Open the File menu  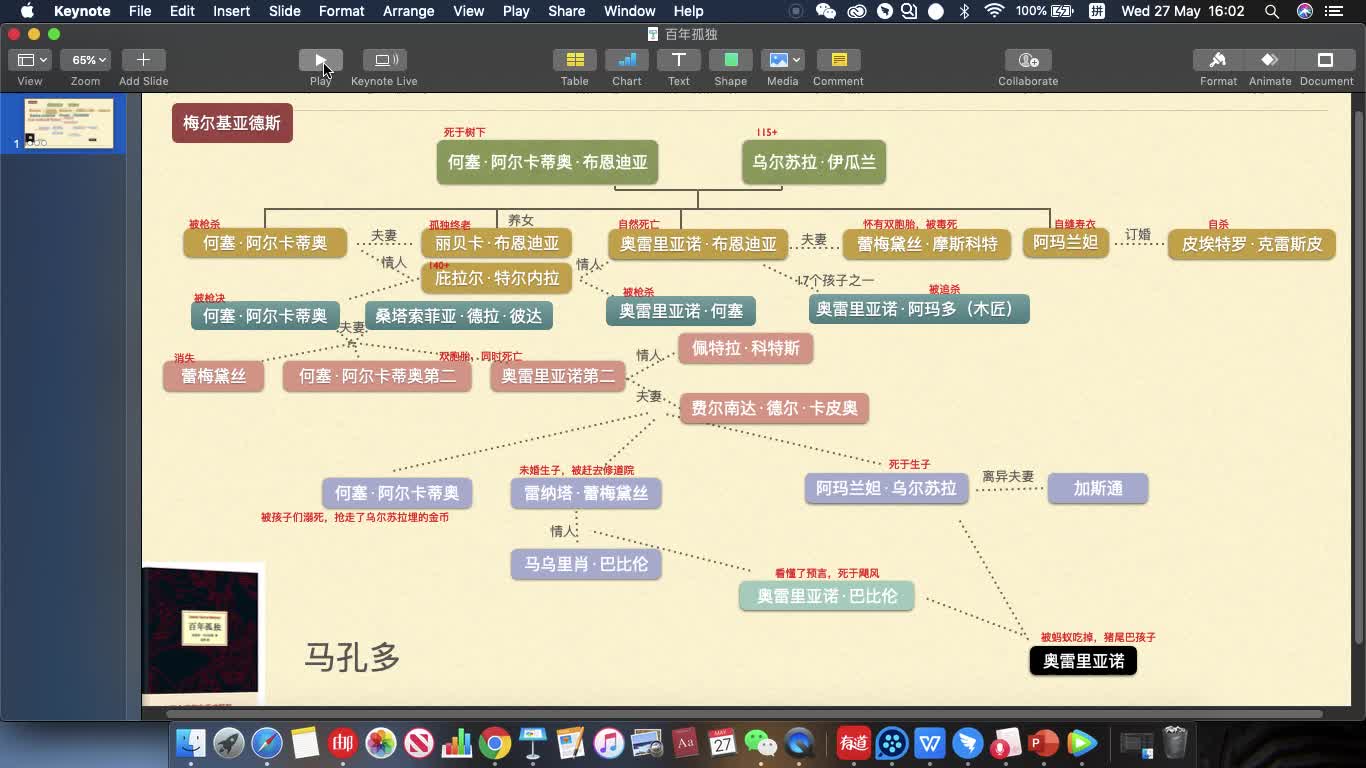(140, 11)
